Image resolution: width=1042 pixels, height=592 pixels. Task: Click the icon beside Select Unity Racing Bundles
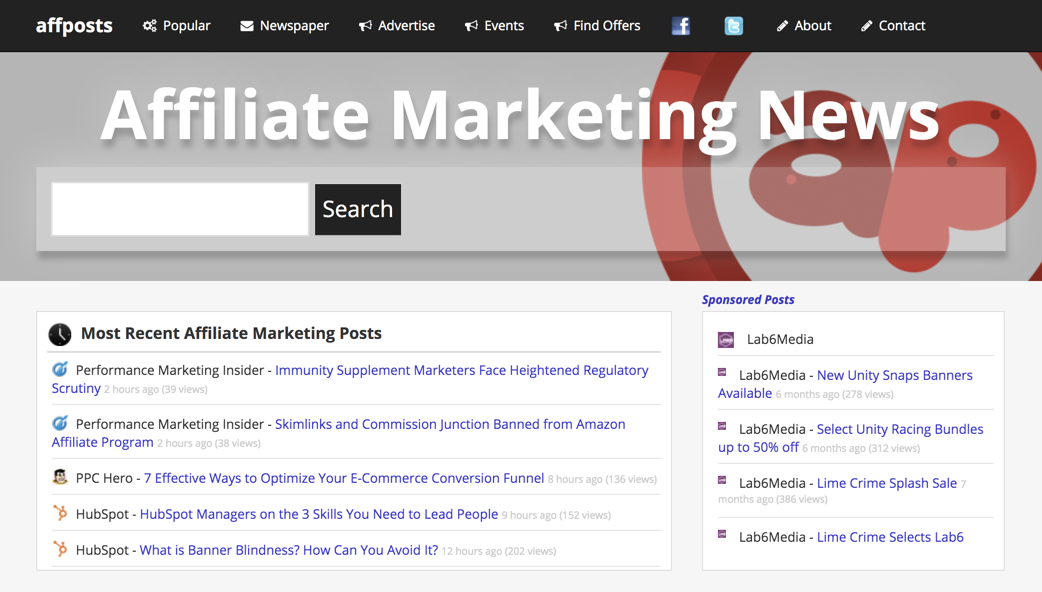(x=722, y=427)
